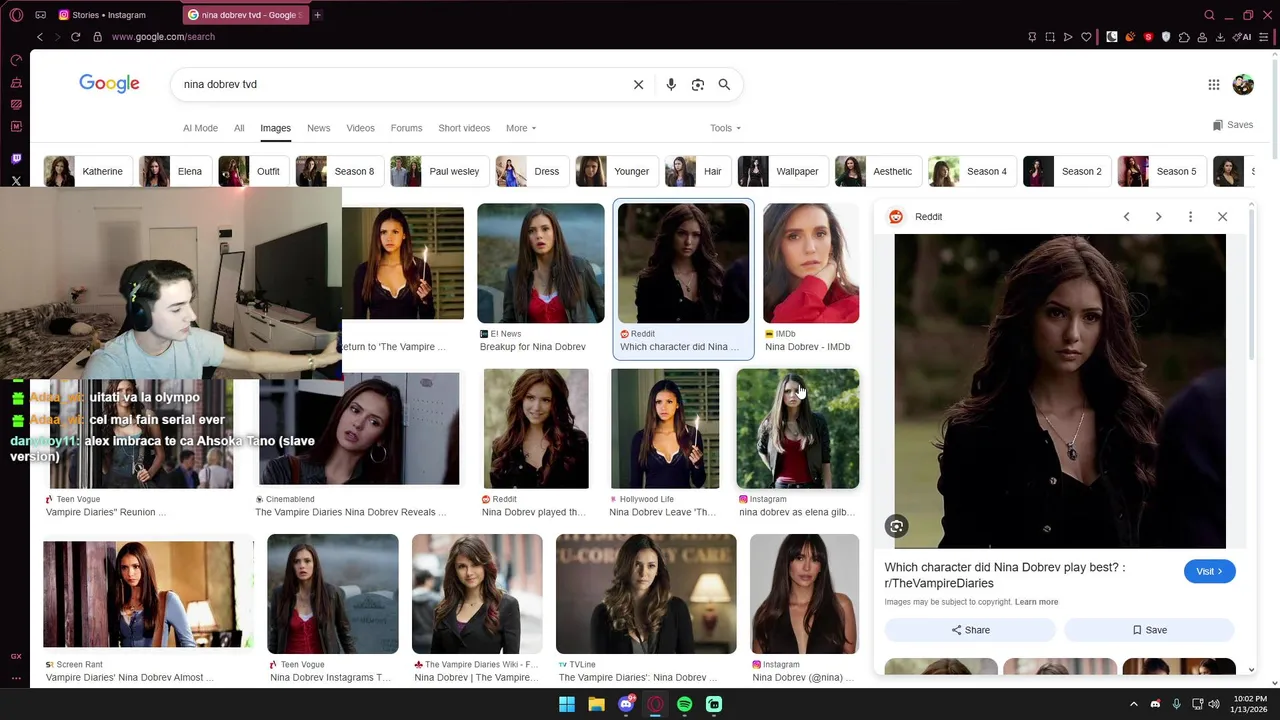Screen dimensions: 1280x720
Task: Switch to the Stories Instagram tab
Action: click(110, 15)
